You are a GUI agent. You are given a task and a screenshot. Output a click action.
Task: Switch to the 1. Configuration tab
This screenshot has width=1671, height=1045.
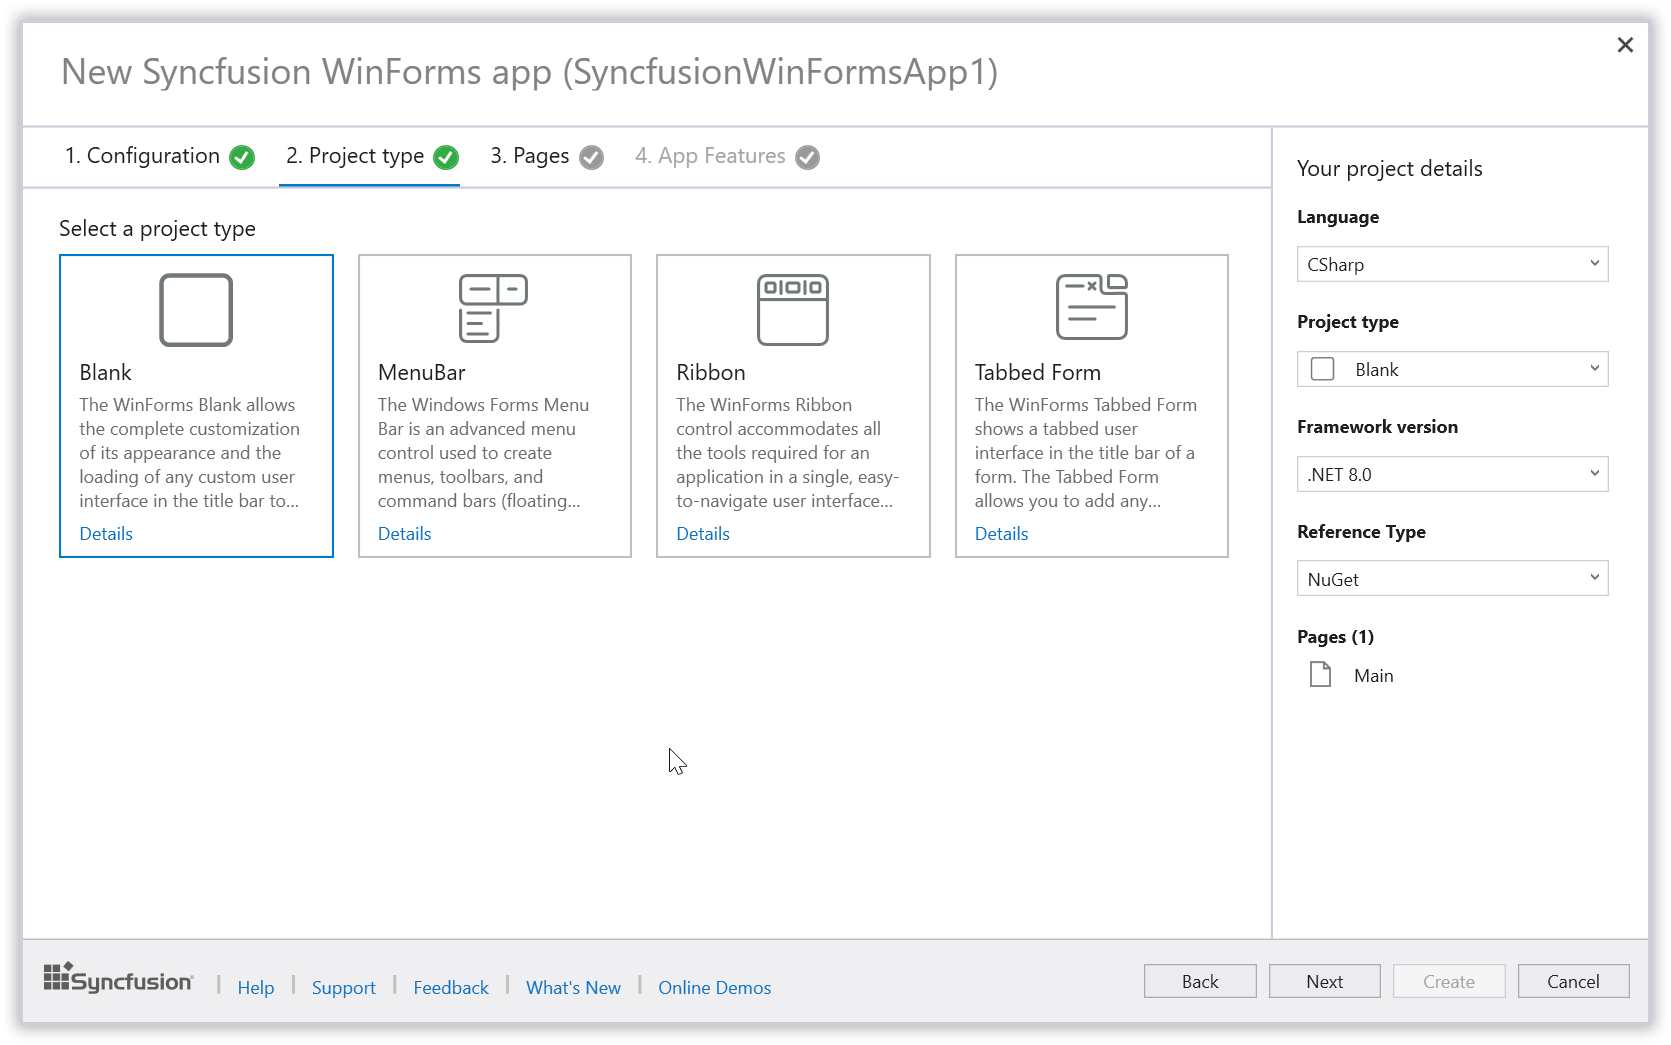(159, 156)
